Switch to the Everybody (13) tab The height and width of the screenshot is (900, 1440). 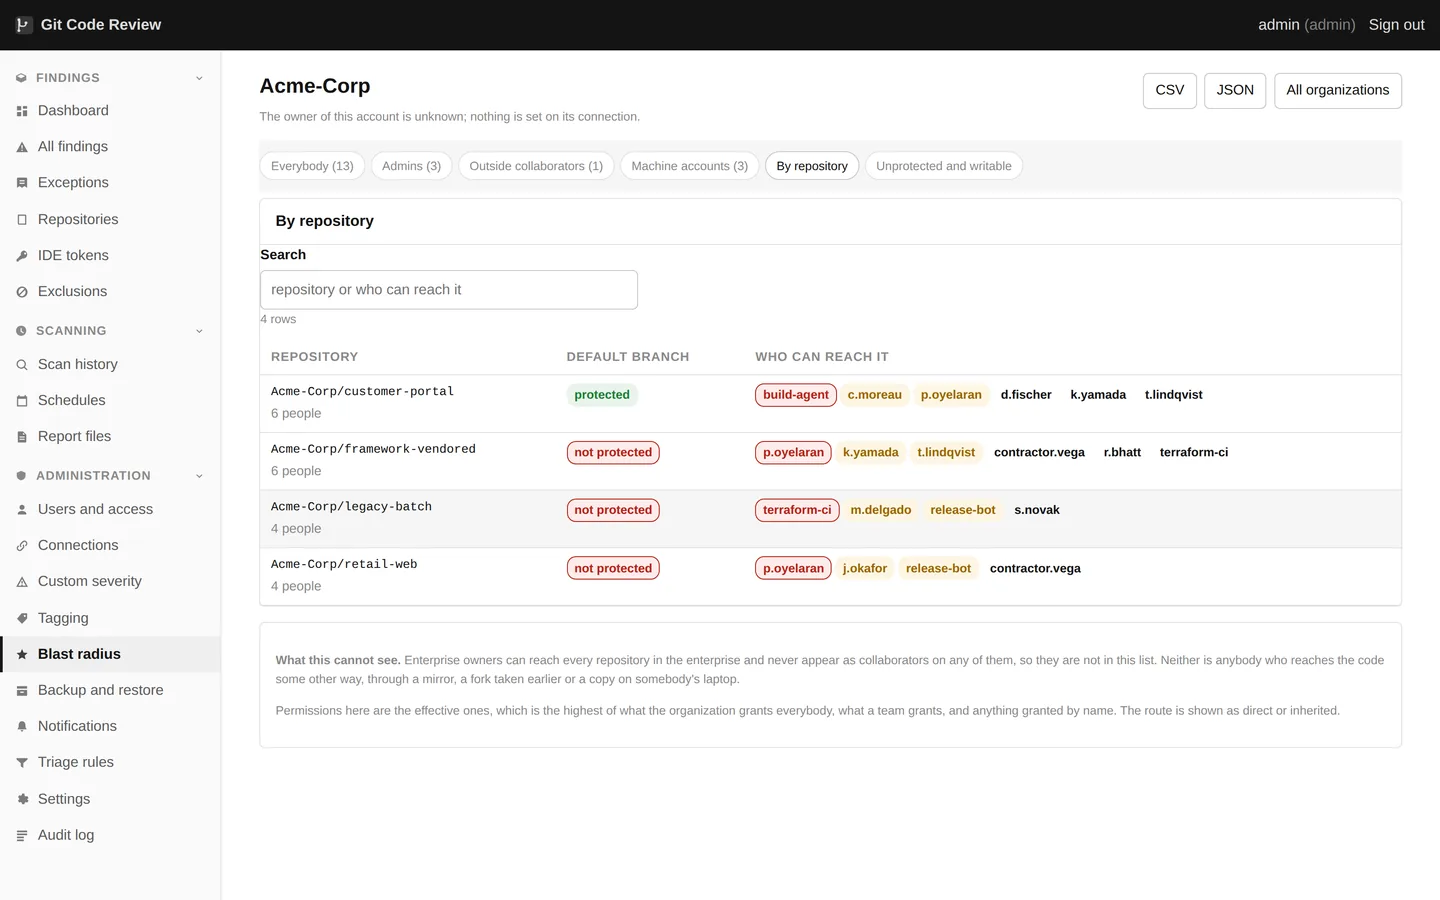point(312,166)
